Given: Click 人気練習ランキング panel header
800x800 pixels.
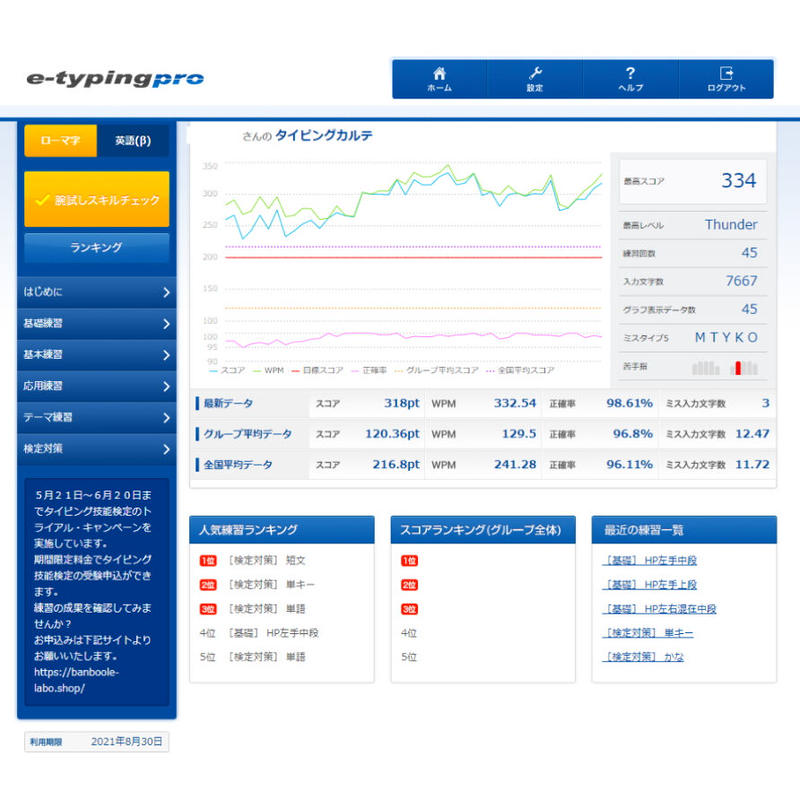Looking at the screenshot, I should pos(282,530).
